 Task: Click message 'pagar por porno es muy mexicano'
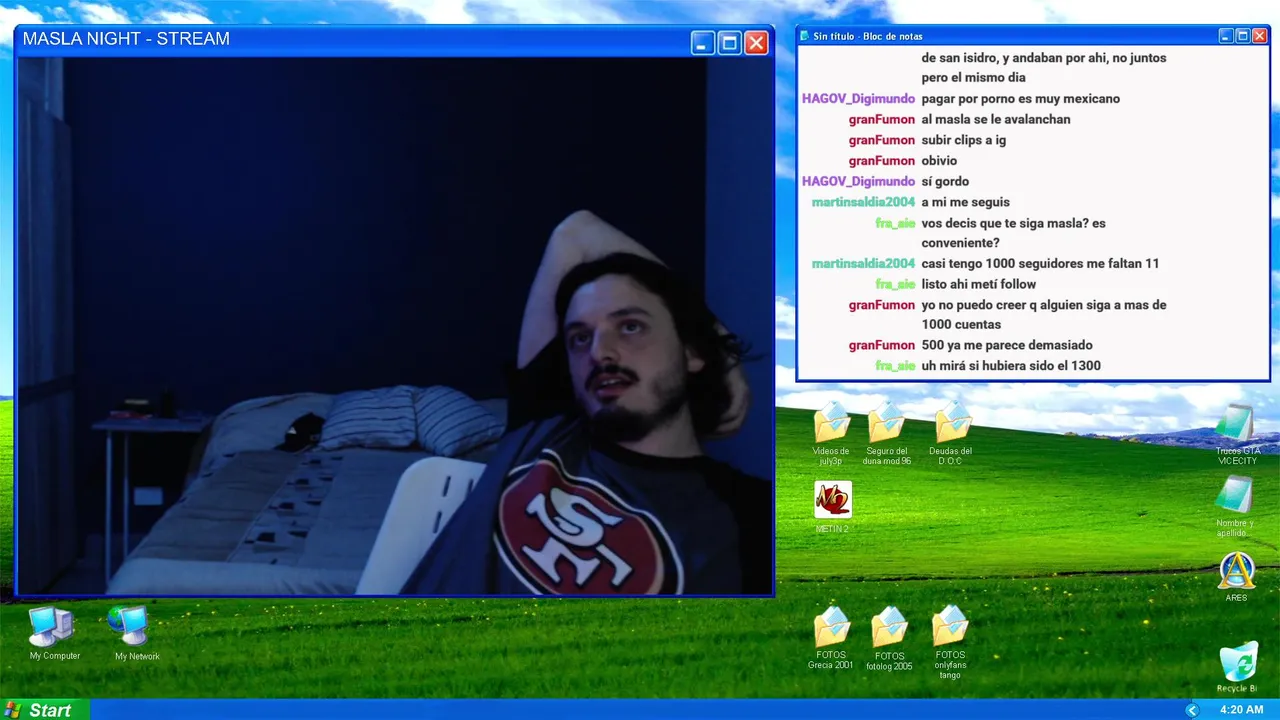[1021, 99]
